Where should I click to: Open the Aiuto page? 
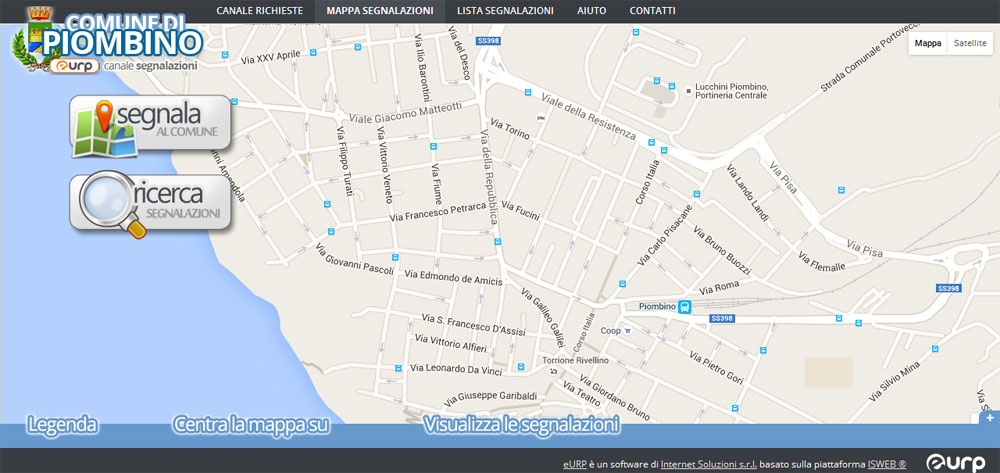point(591,11)
